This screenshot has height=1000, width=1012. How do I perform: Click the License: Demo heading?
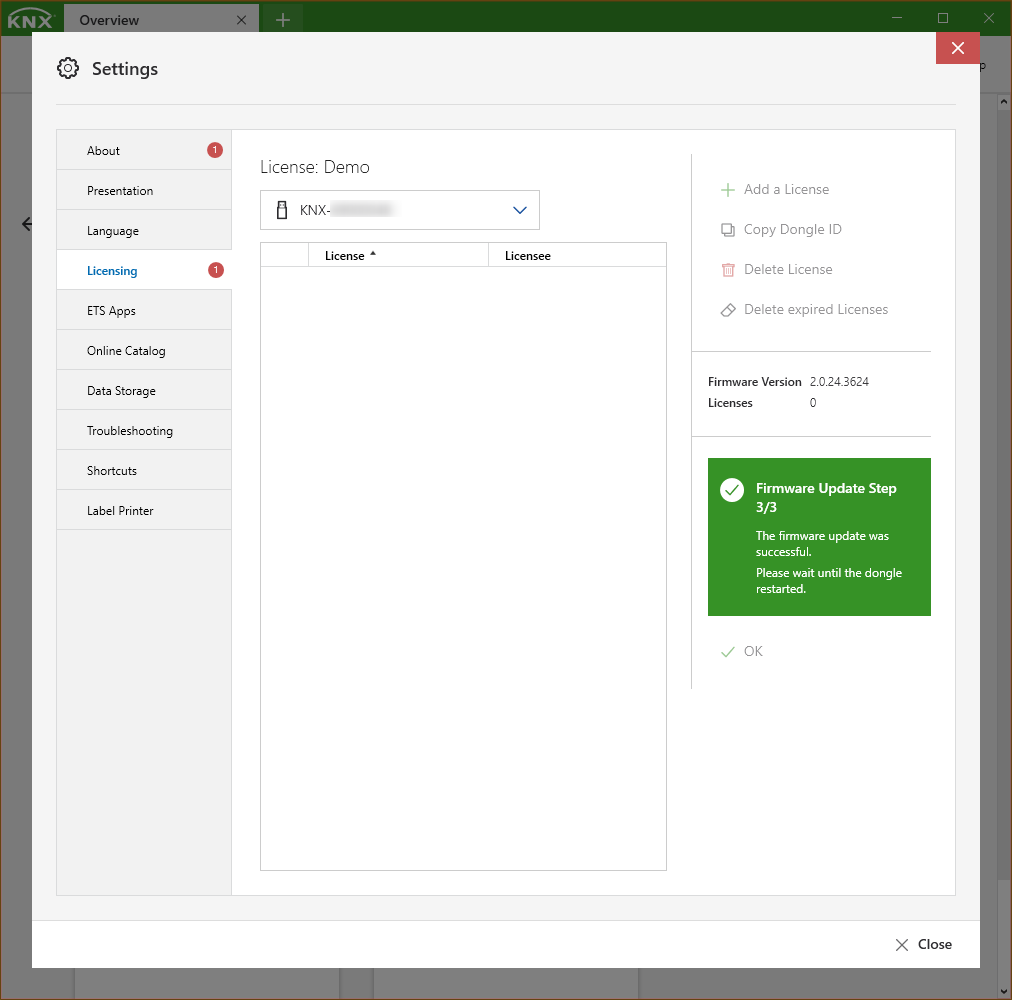point(315,167)
